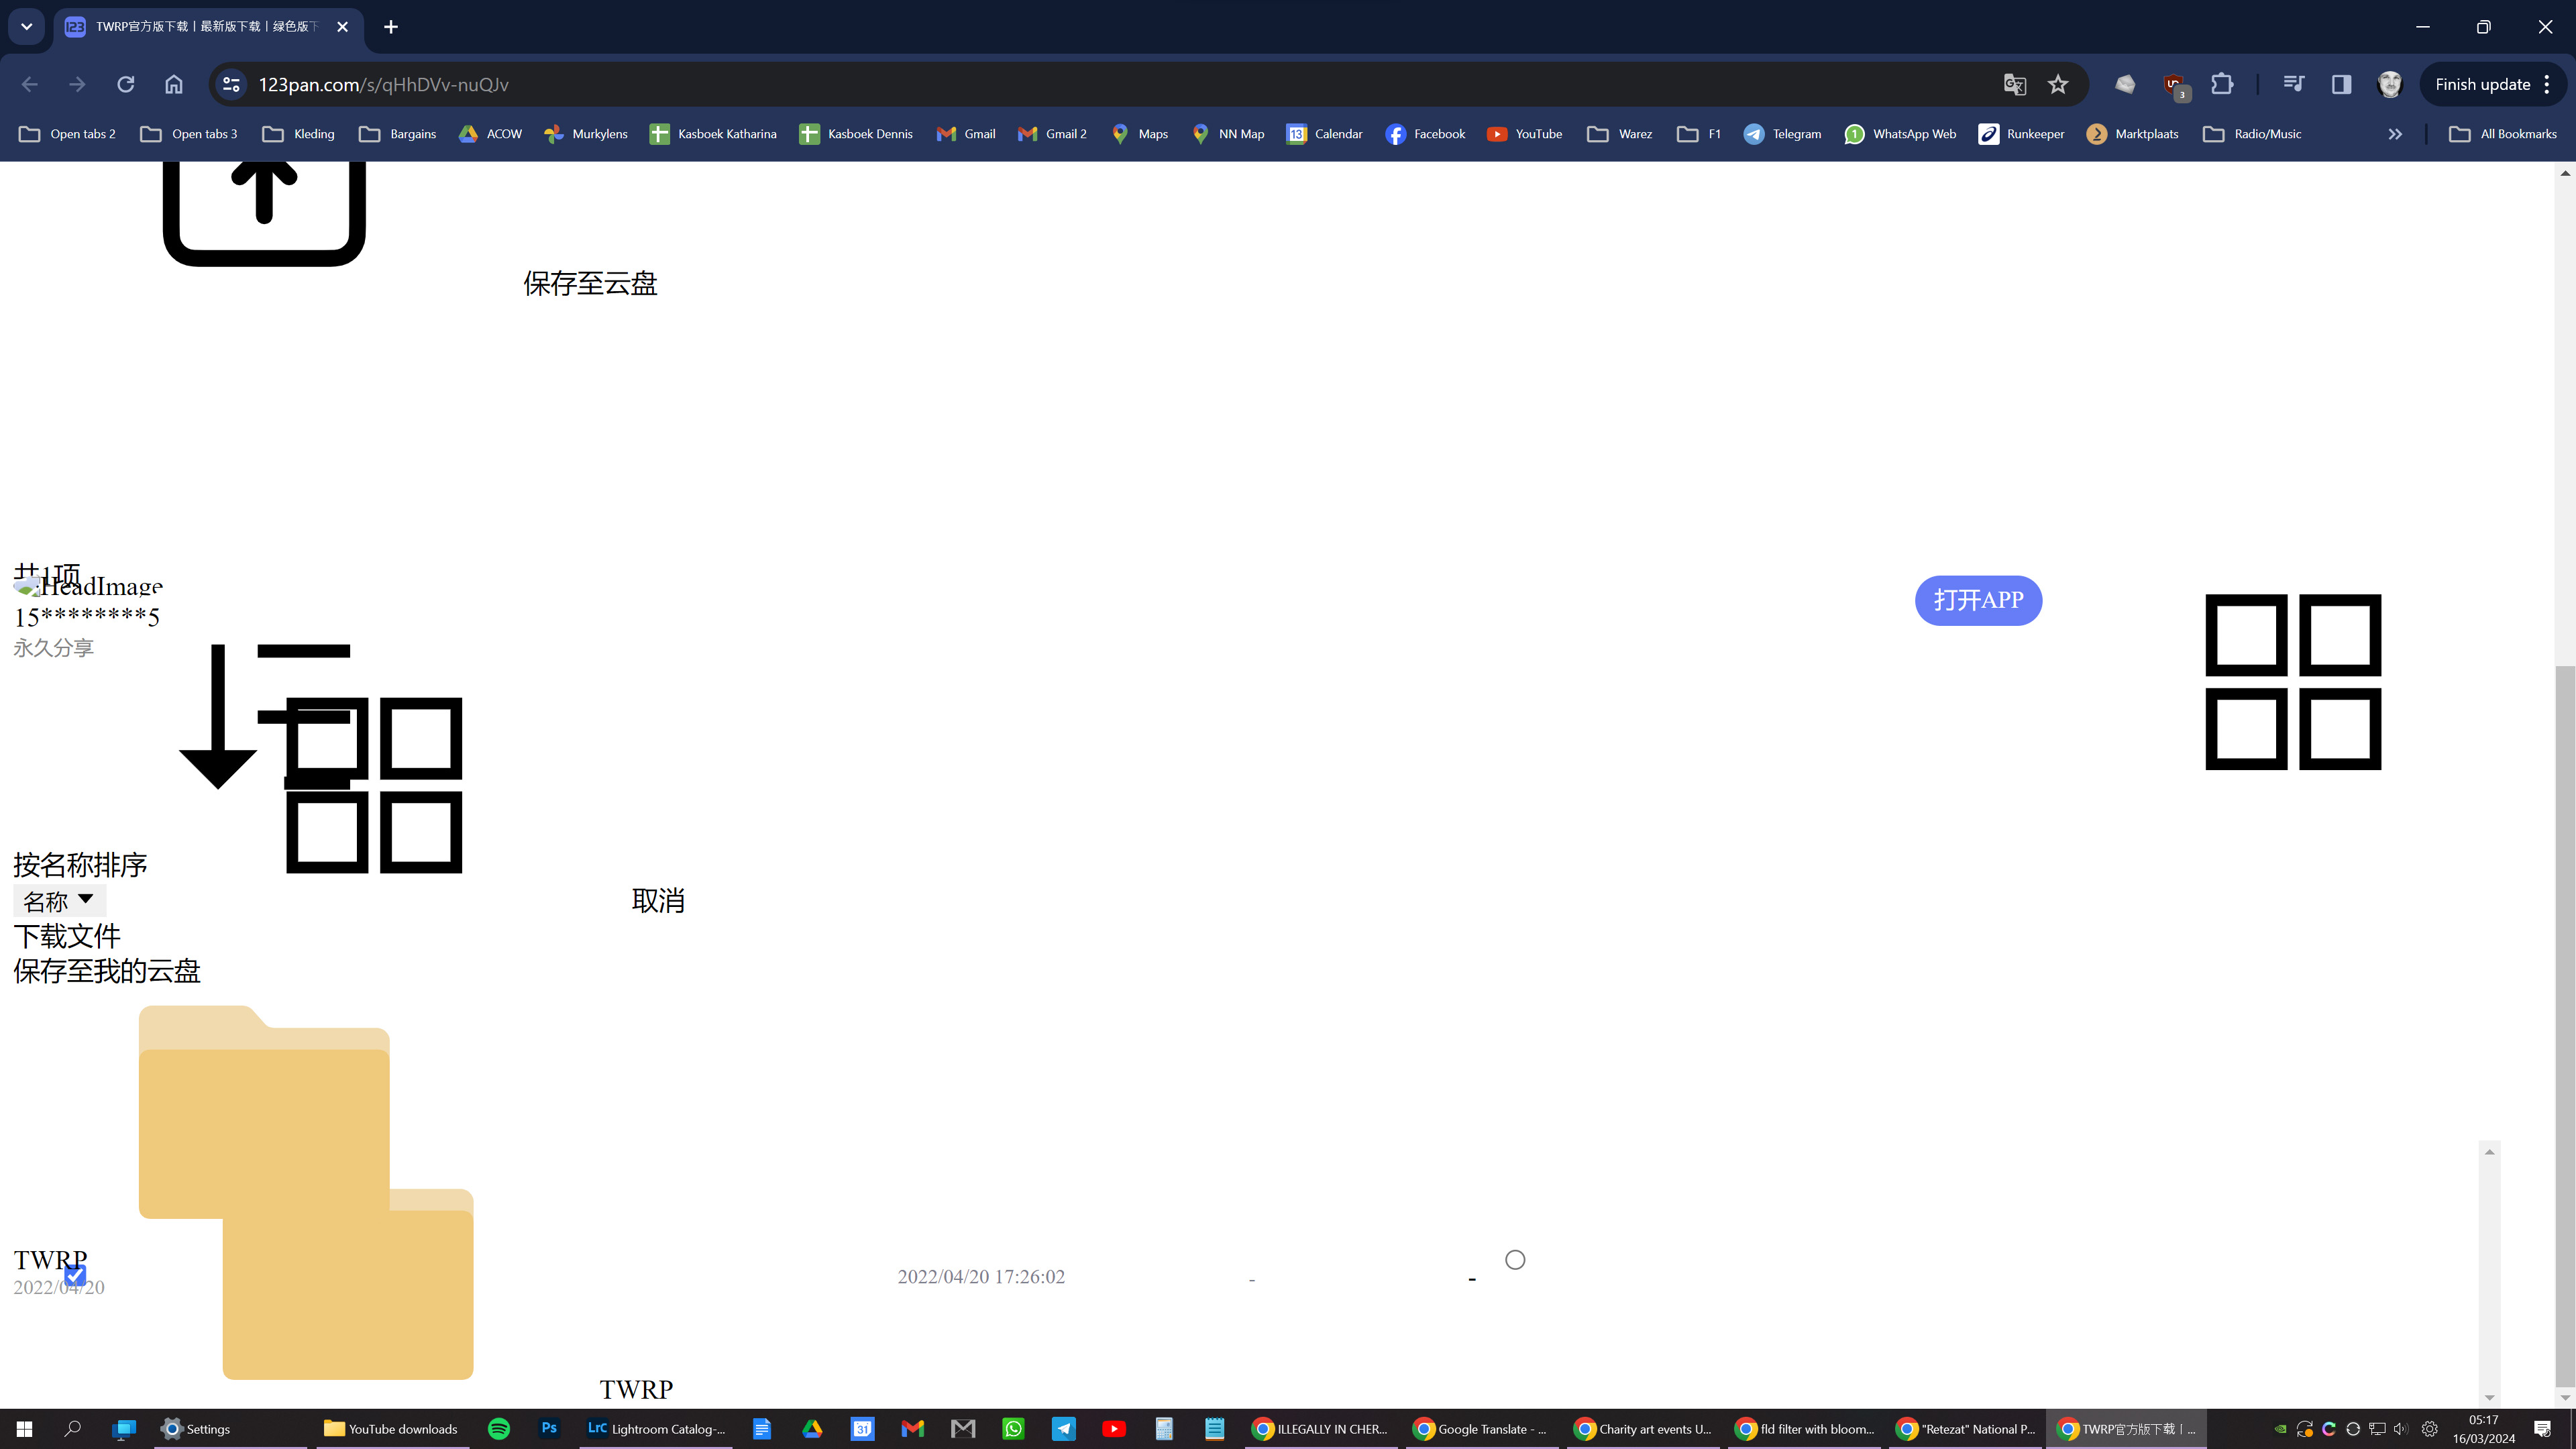Toggle the TWRP folder checkbox

coord(75,1275)
